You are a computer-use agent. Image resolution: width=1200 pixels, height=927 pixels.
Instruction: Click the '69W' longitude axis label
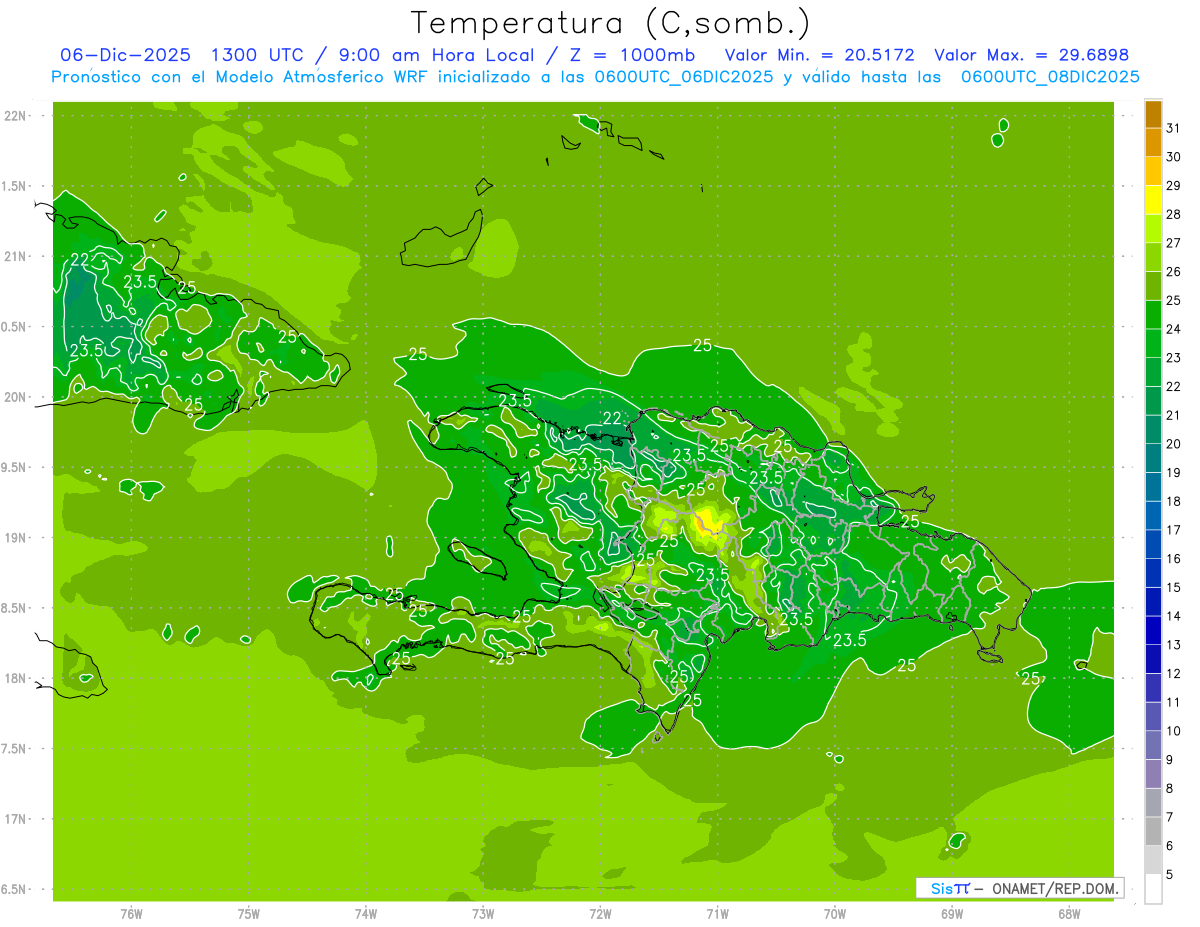click(x=952, y=914)
